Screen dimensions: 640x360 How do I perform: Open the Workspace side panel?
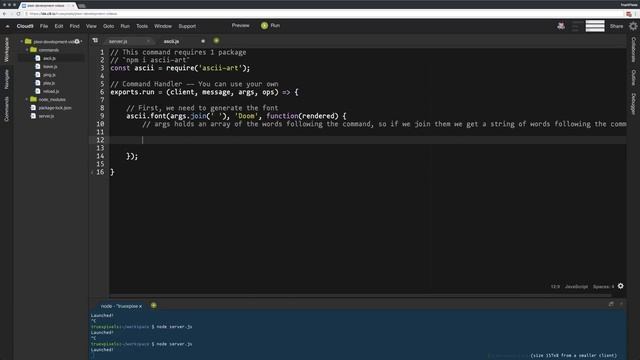point(7,49)
